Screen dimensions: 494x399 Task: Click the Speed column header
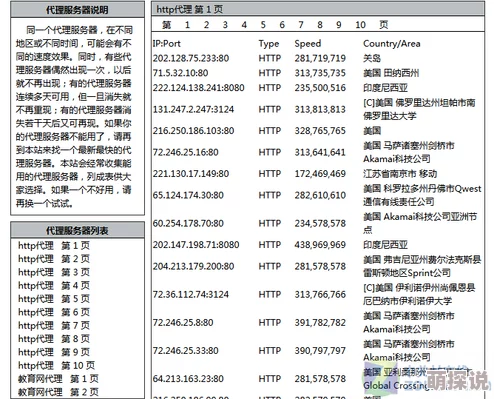308,44
